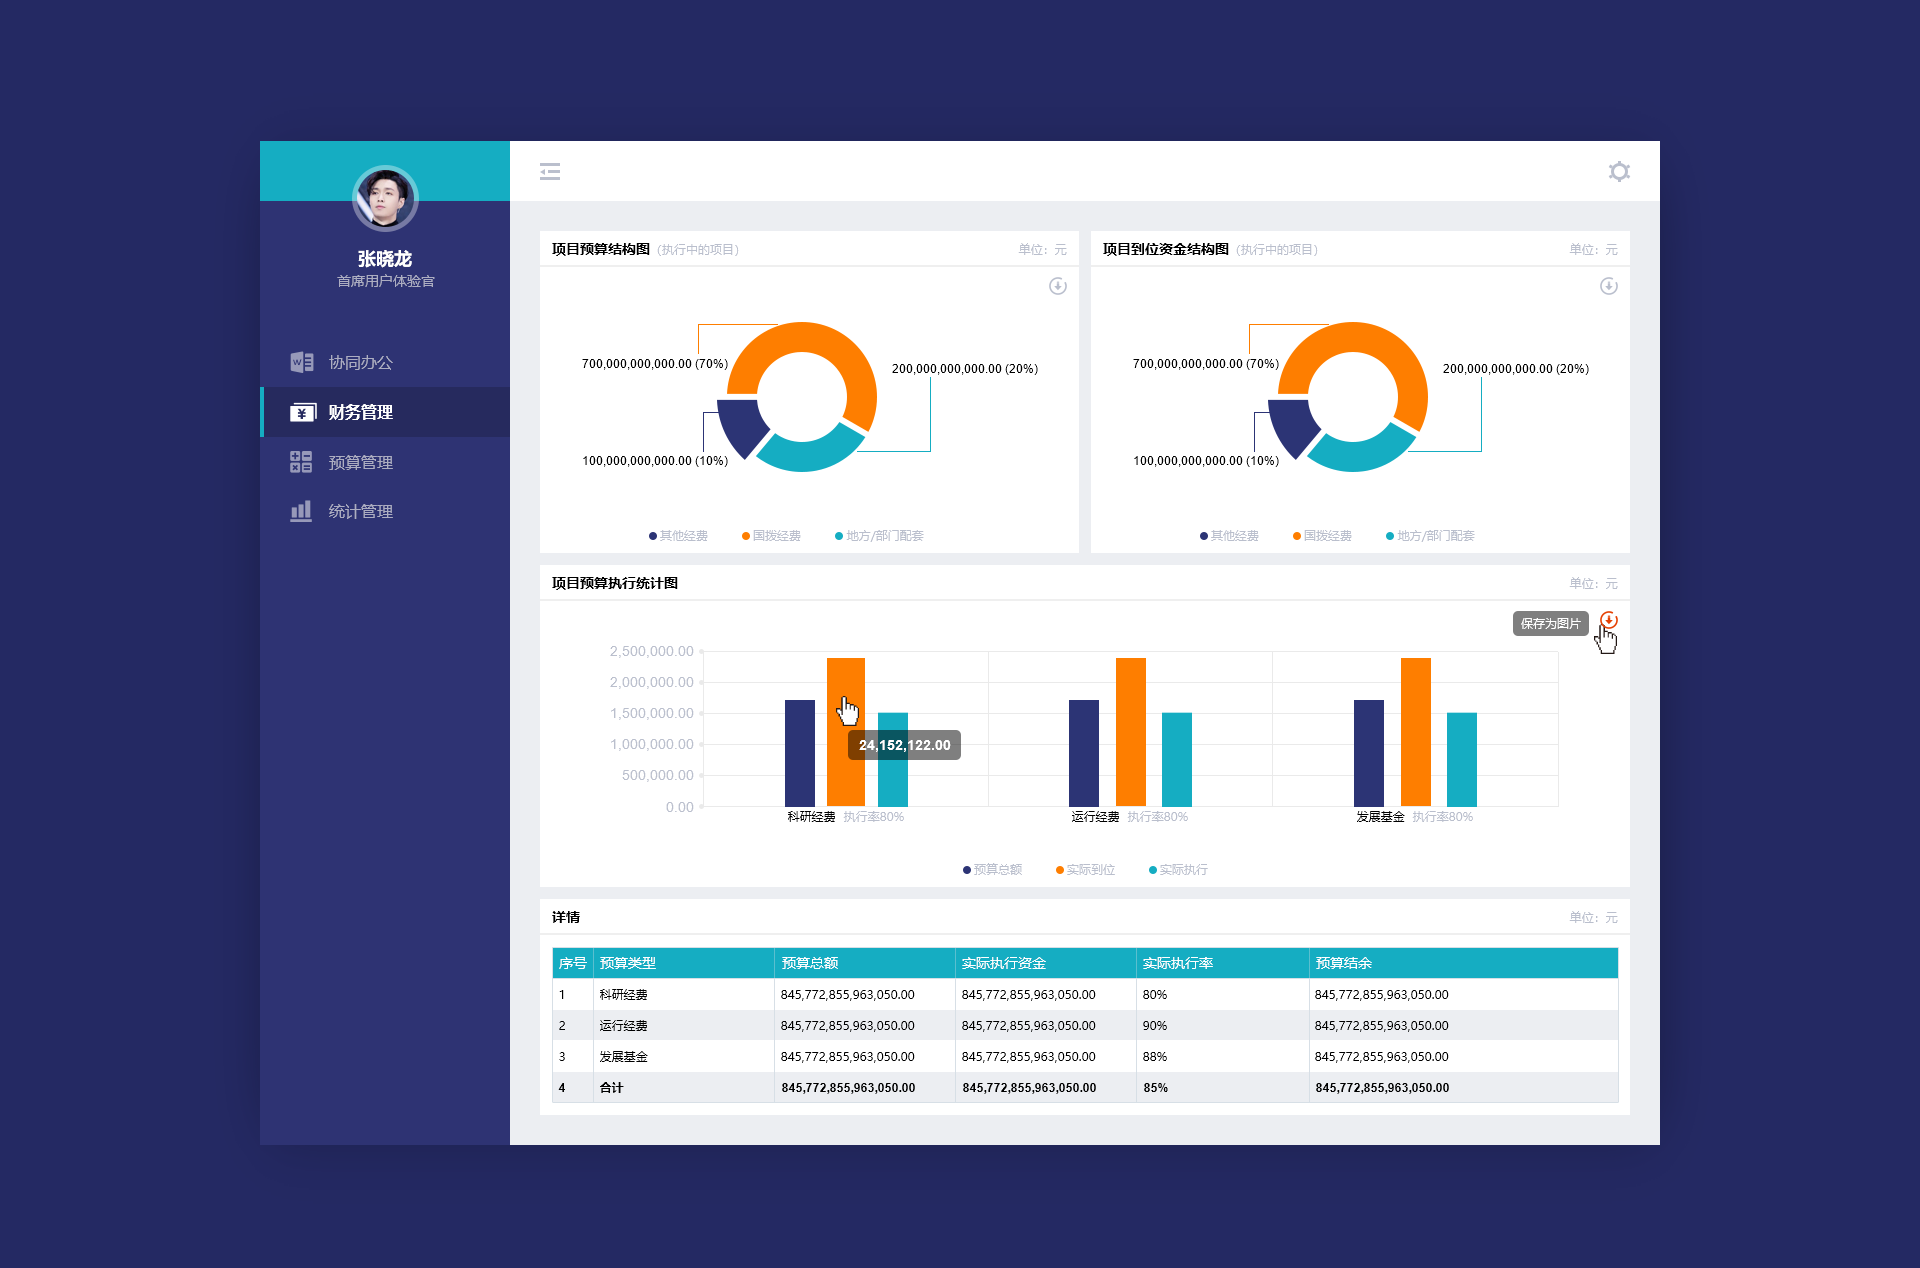This screenshot has width=1920, height=1268.
Task: Select the 财务管理 menu item
Action: tap(385, 412)
